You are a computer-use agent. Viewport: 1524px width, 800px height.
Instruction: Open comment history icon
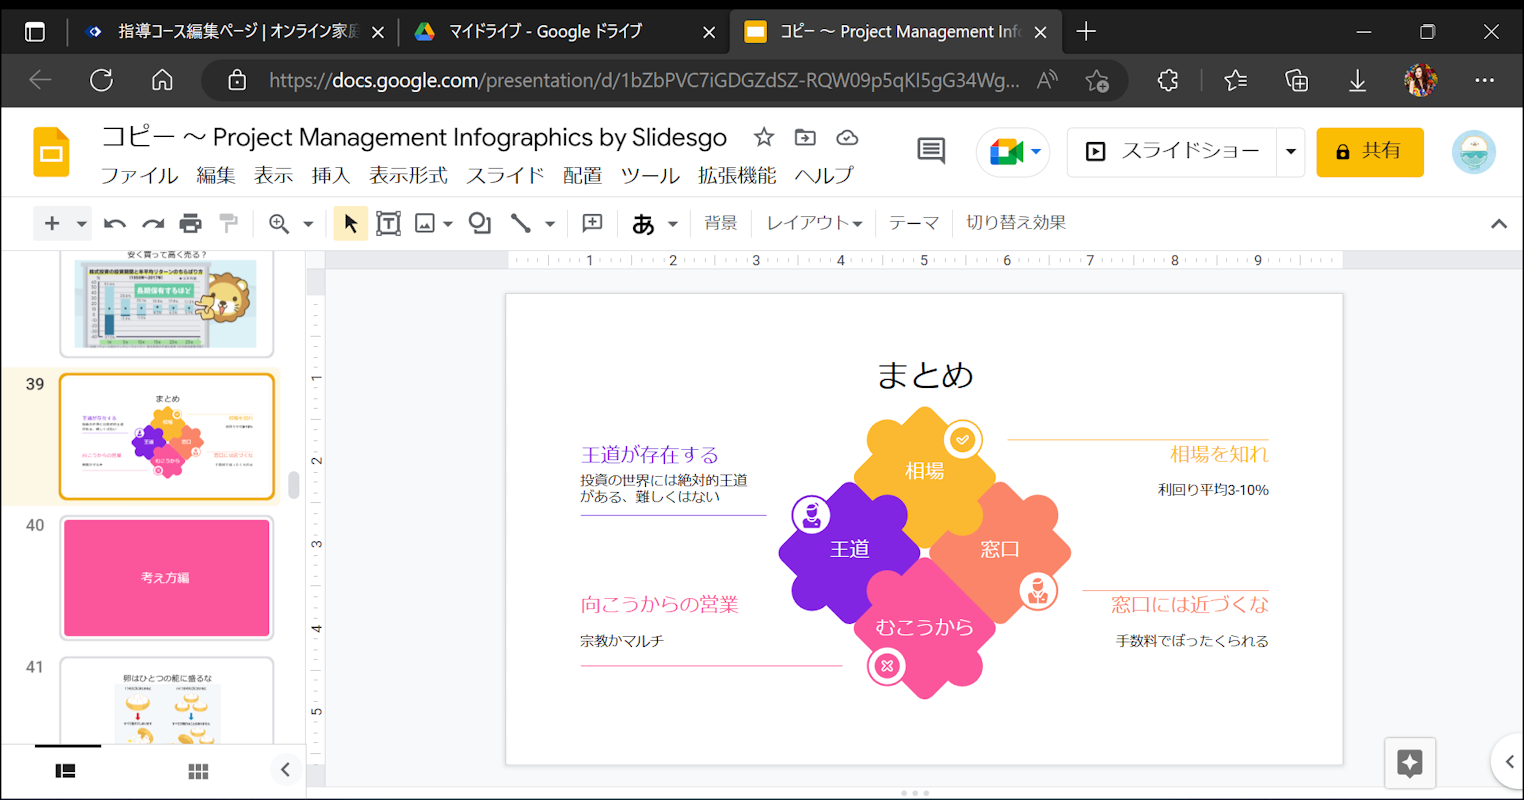point(931,151)
